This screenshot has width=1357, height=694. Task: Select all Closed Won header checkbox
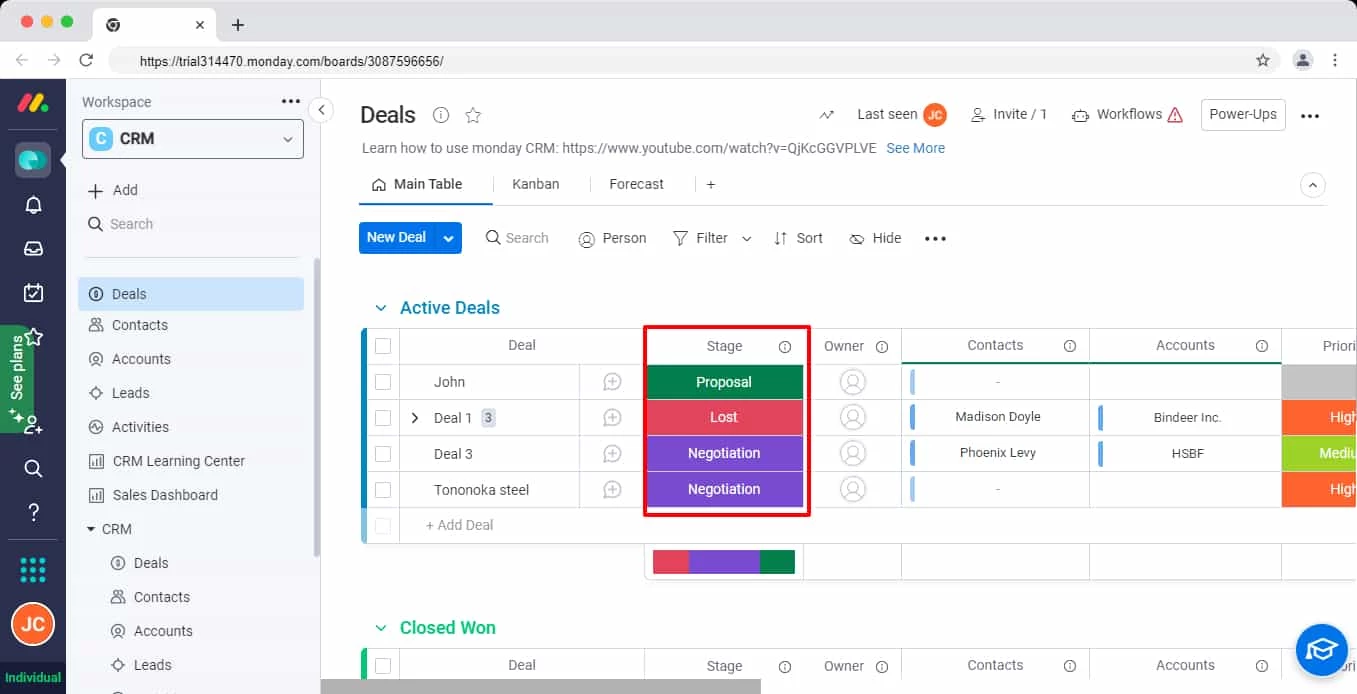383,666
